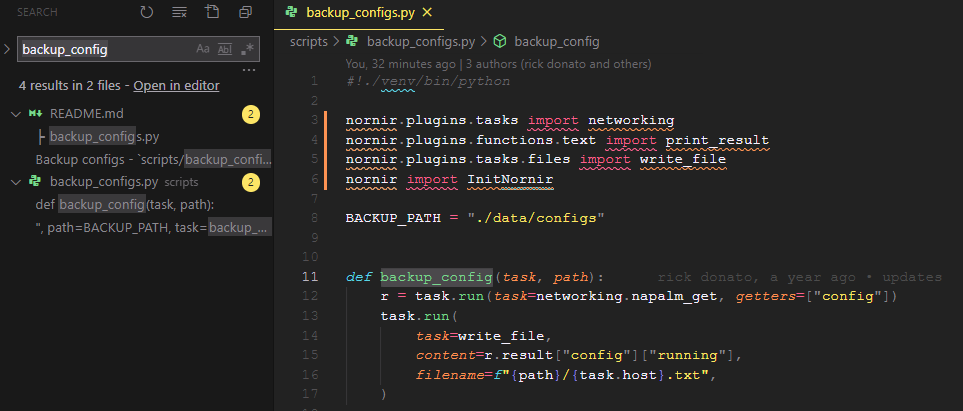Click README.md match count badge
This screenshot has width=963, height=411.
point(251,114)
